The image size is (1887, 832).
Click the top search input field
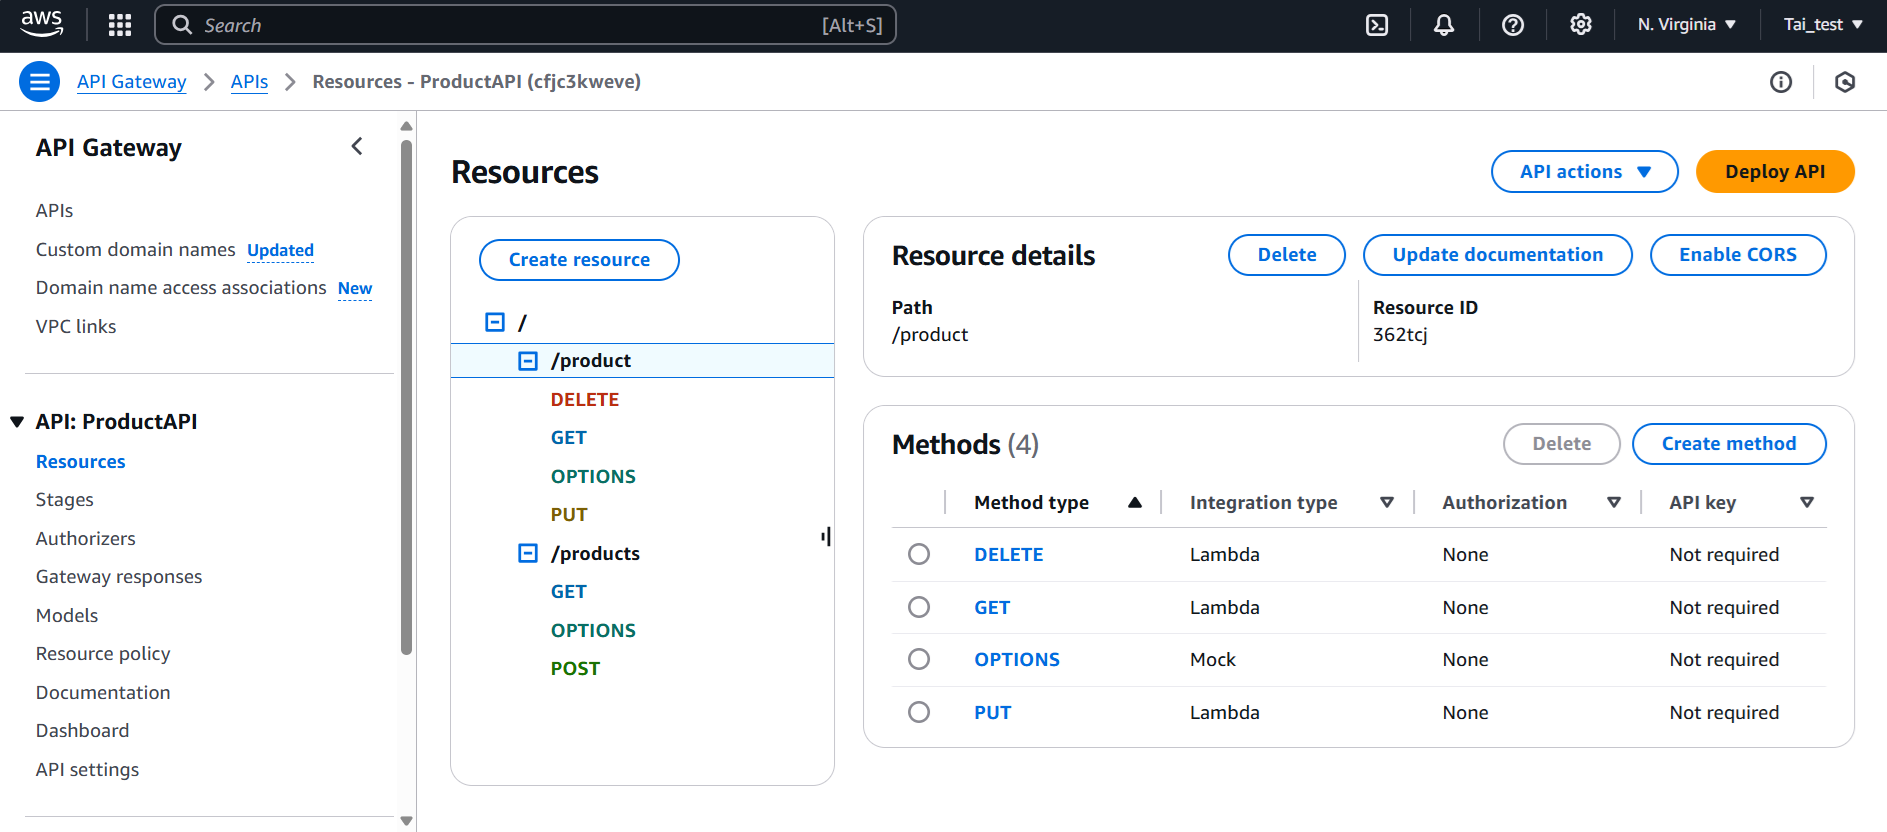(x=525, y=25)
